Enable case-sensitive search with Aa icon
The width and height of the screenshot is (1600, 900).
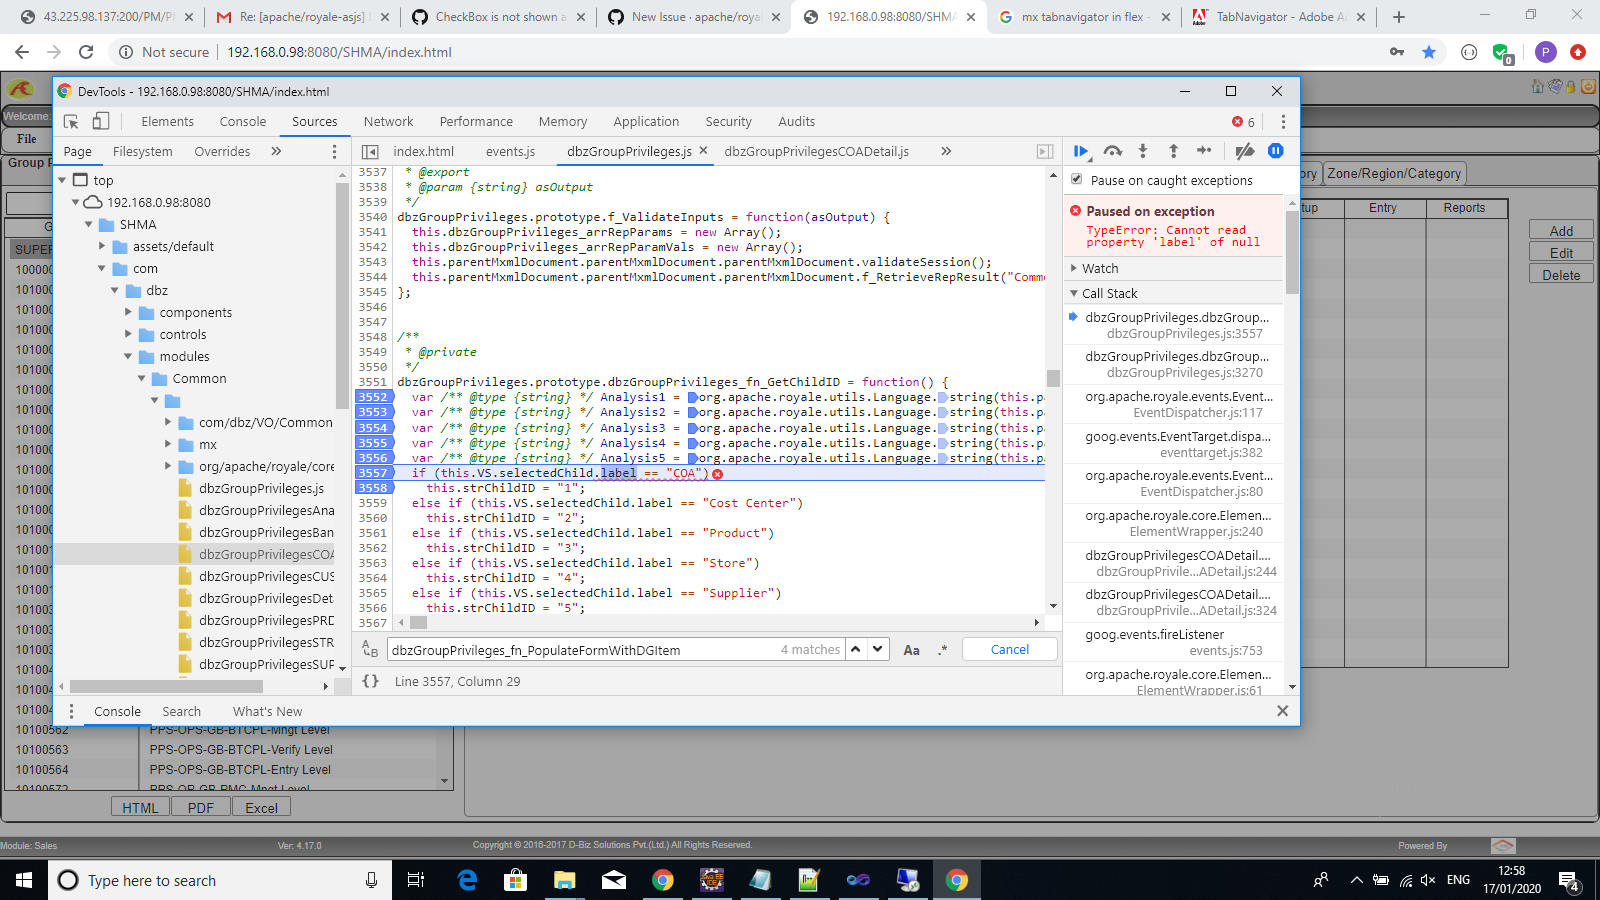911,649
